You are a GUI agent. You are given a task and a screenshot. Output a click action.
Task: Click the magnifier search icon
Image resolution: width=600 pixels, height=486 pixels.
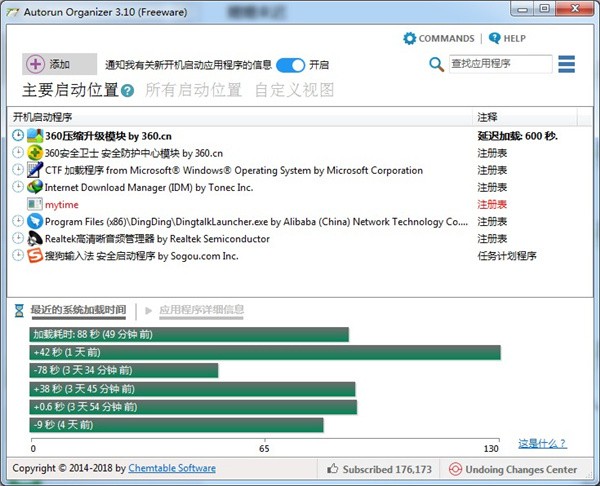[x=436, y=64]
